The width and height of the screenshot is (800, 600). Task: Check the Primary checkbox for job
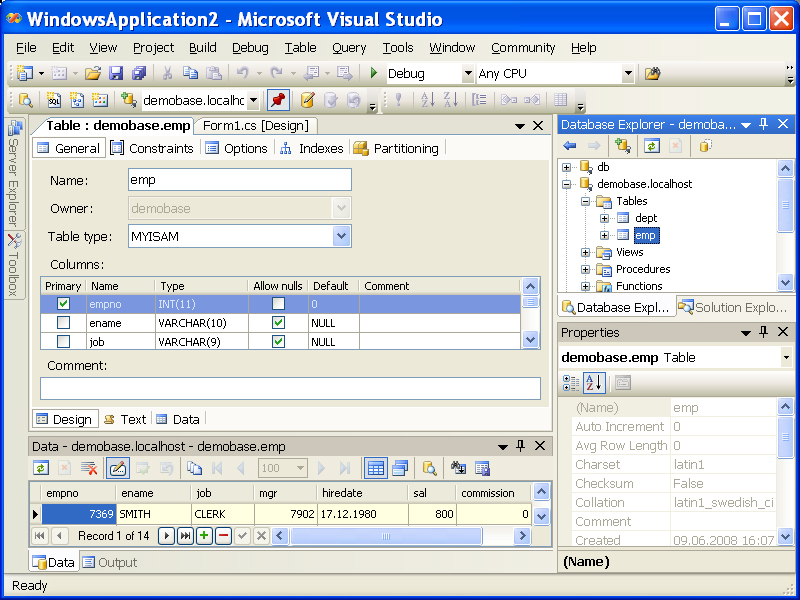coord(63,341)
